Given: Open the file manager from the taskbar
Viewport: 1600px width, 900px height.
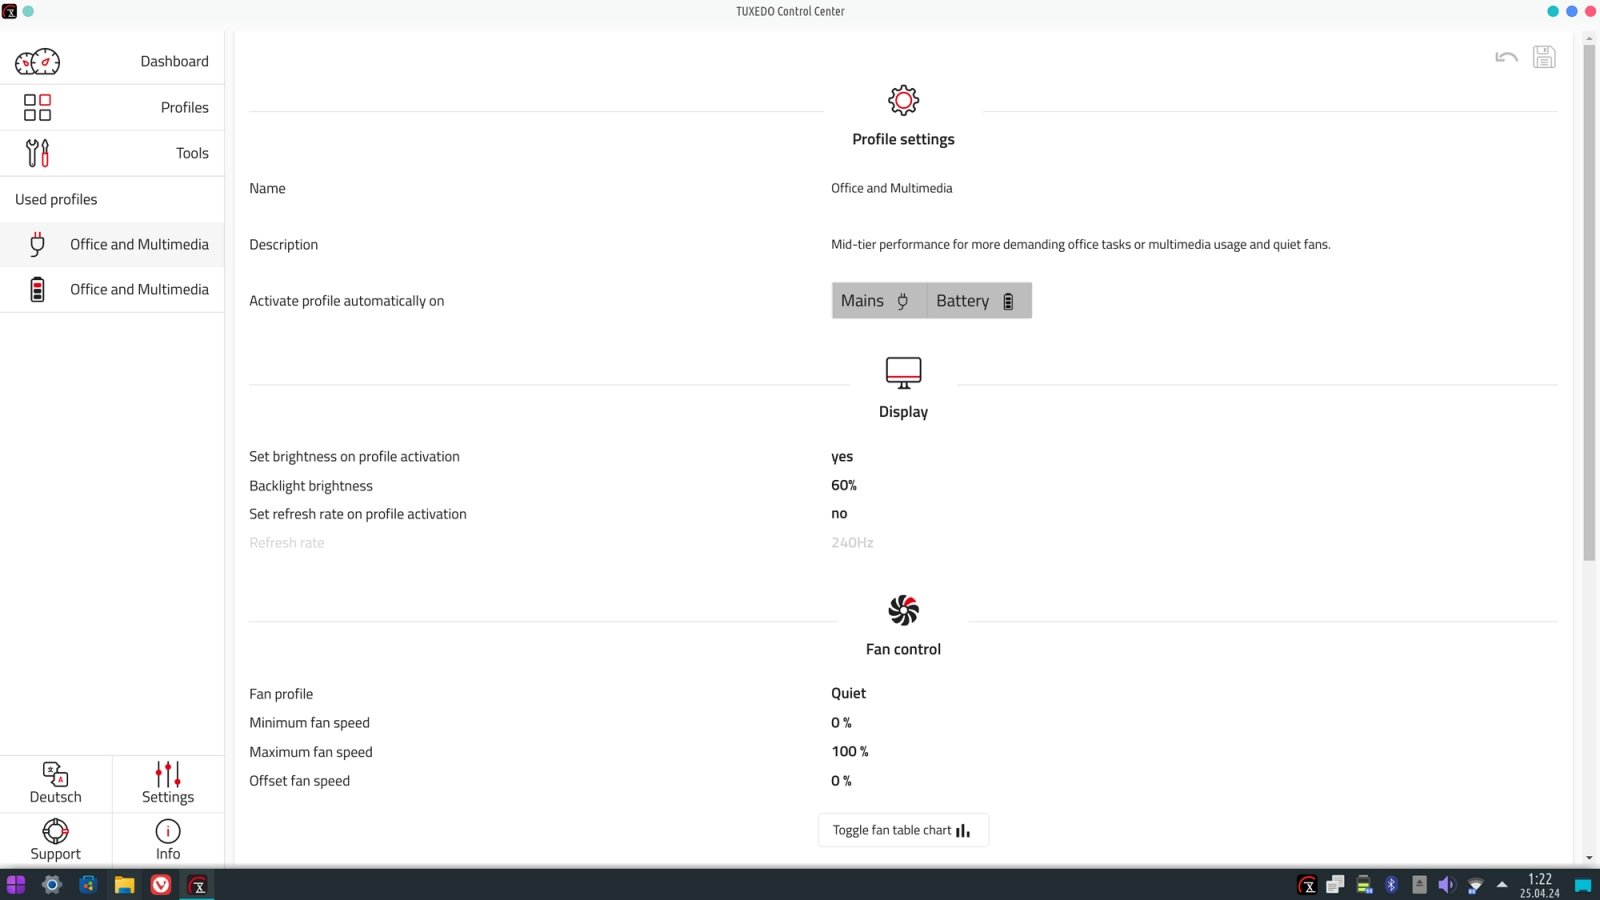Looking at the screenshot, I should 124,885.
